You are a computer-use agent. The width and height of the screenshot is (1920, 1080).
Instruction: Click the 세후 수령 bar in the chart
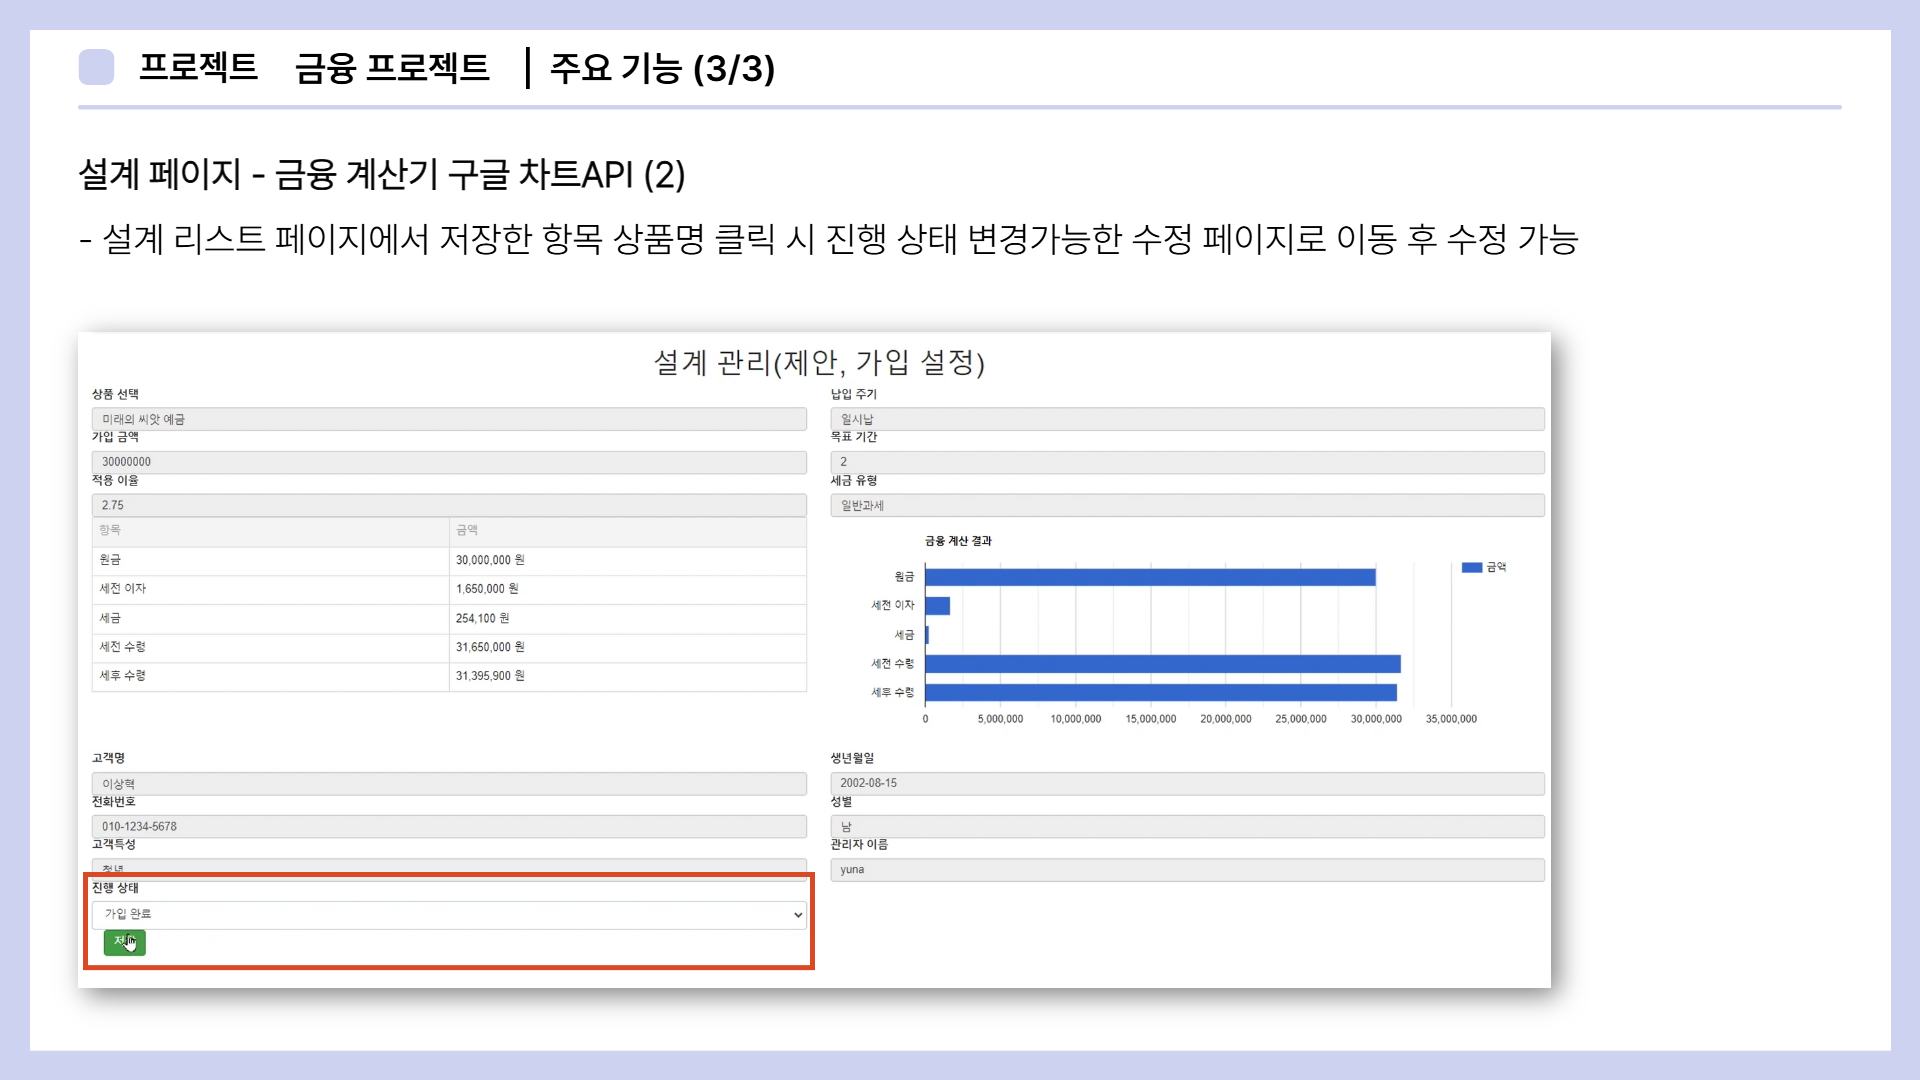(x=1160, y=692)
